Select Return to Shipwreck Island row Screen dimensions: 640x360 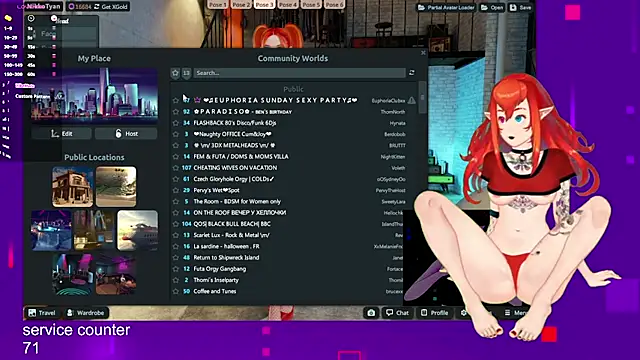coord(287,258)
